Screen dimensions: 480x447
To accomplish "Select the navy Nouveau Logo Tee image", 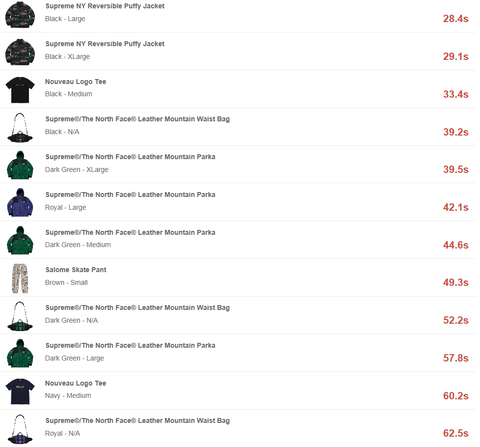I will pyautogui.click(x=20, y=391).
